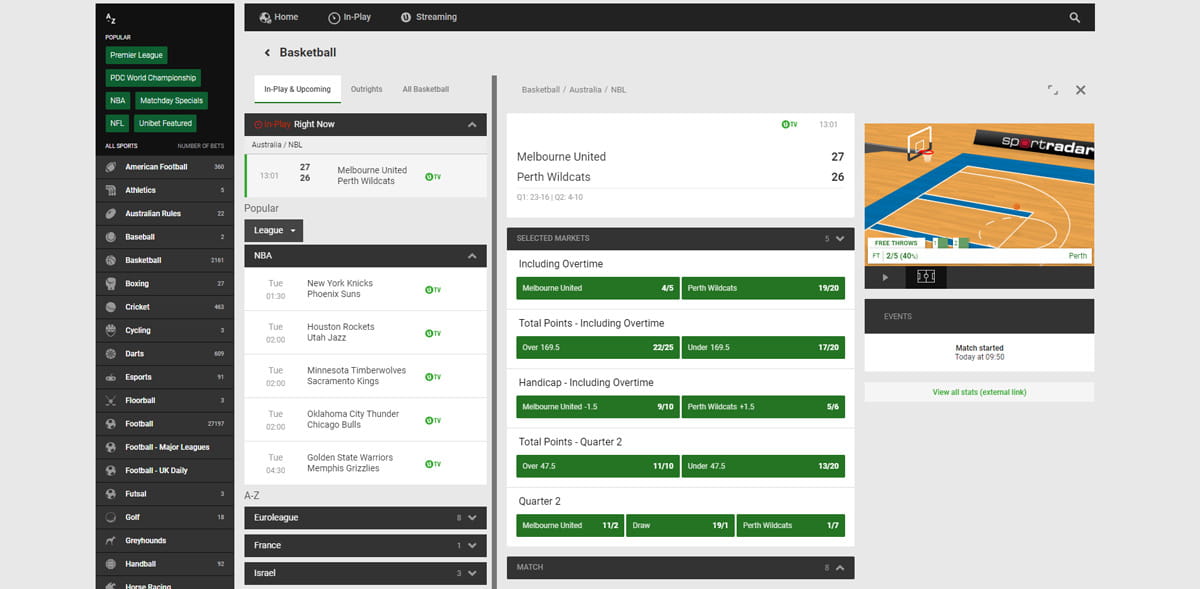Click TV stream icon for Knicks vs Suns
Screen dimensions: 1200x589
[433, 289]
